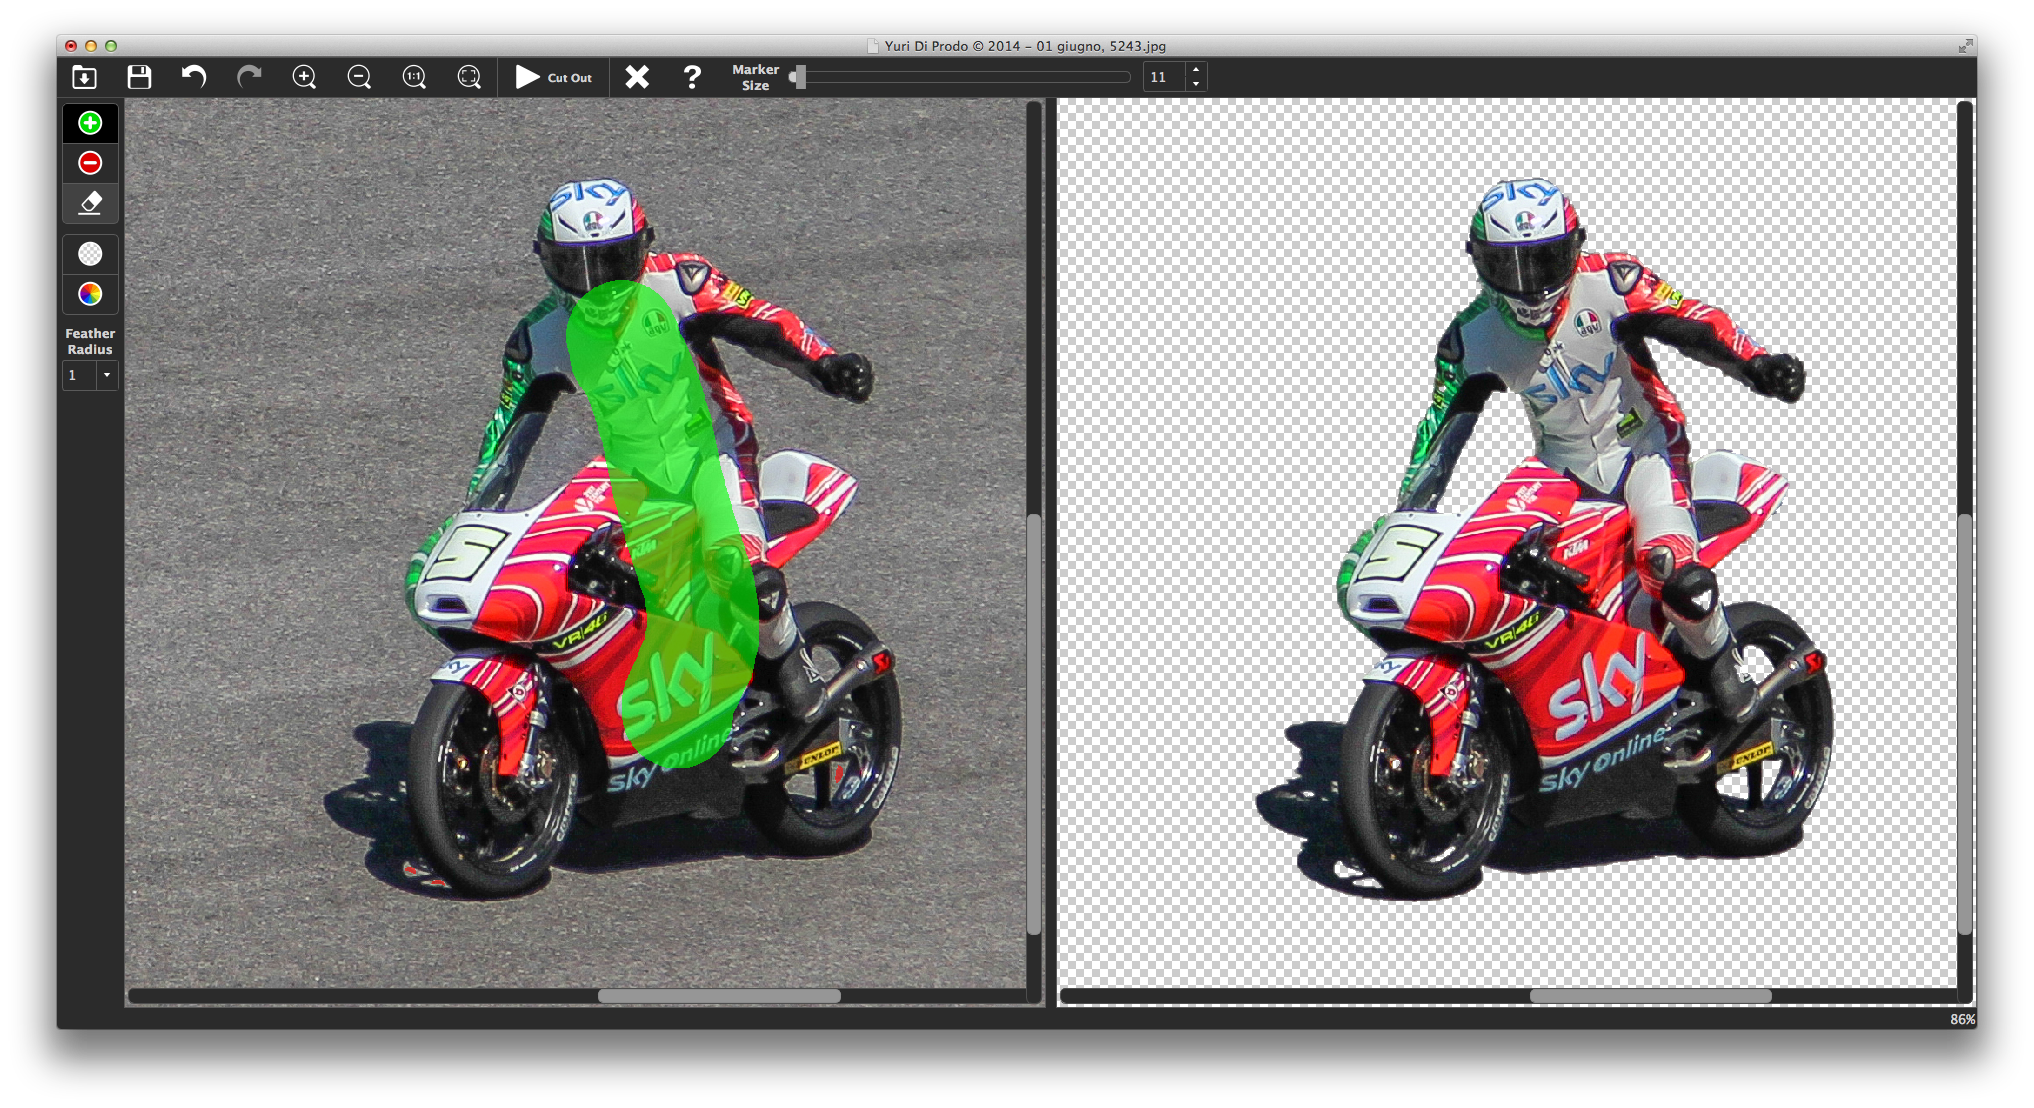Expand the Feather Radius dropdown
This screenshot has height=1108, width=2034.
tap(106, 375)
